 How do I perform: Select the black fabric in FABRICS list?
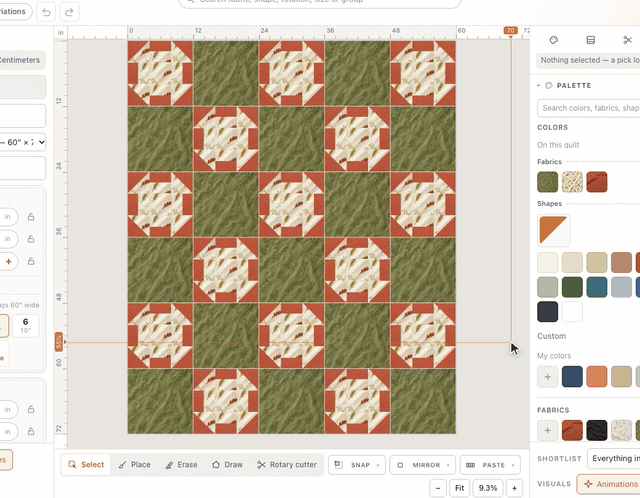597,430
